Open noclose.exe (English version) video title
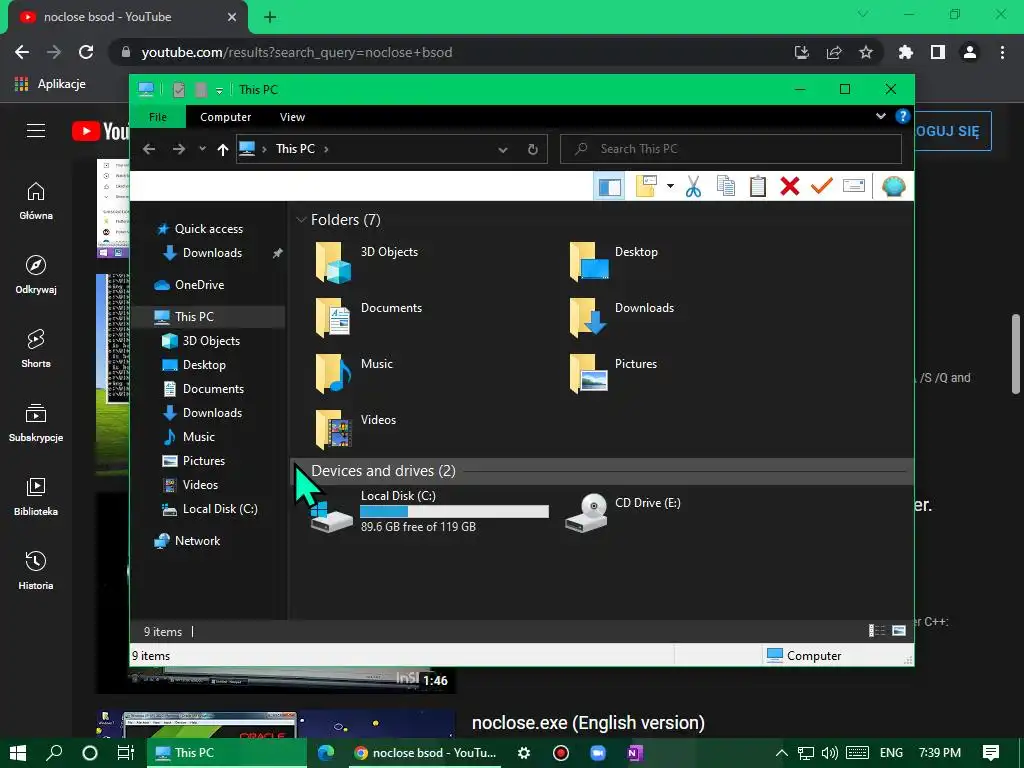1024x768 pixels. (588, 723)
